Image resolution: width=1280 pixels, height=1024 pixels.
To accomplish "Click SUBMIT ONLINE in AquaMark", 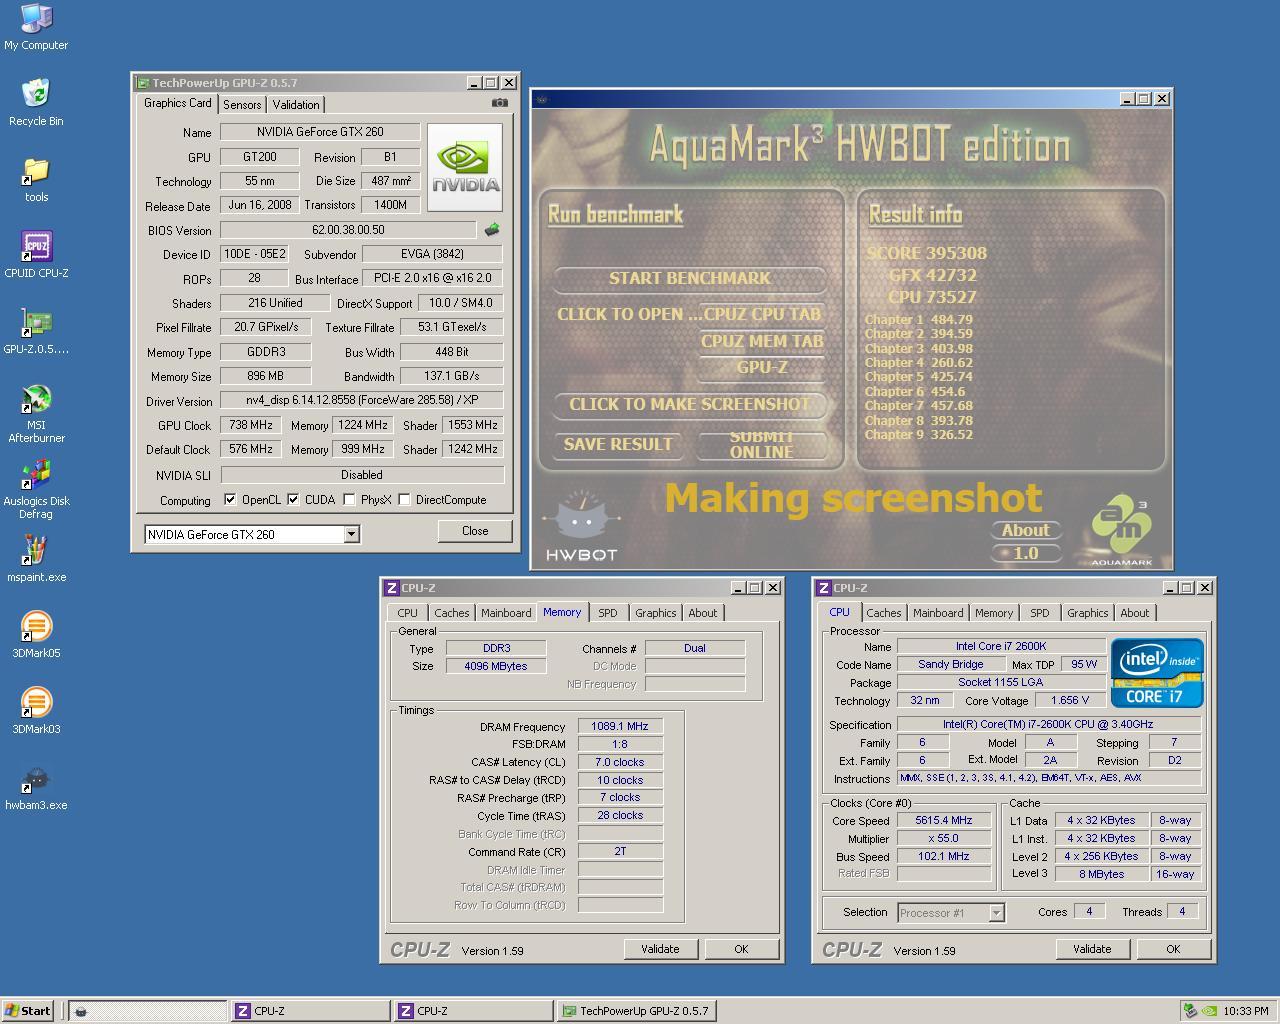I will (762, 445).
